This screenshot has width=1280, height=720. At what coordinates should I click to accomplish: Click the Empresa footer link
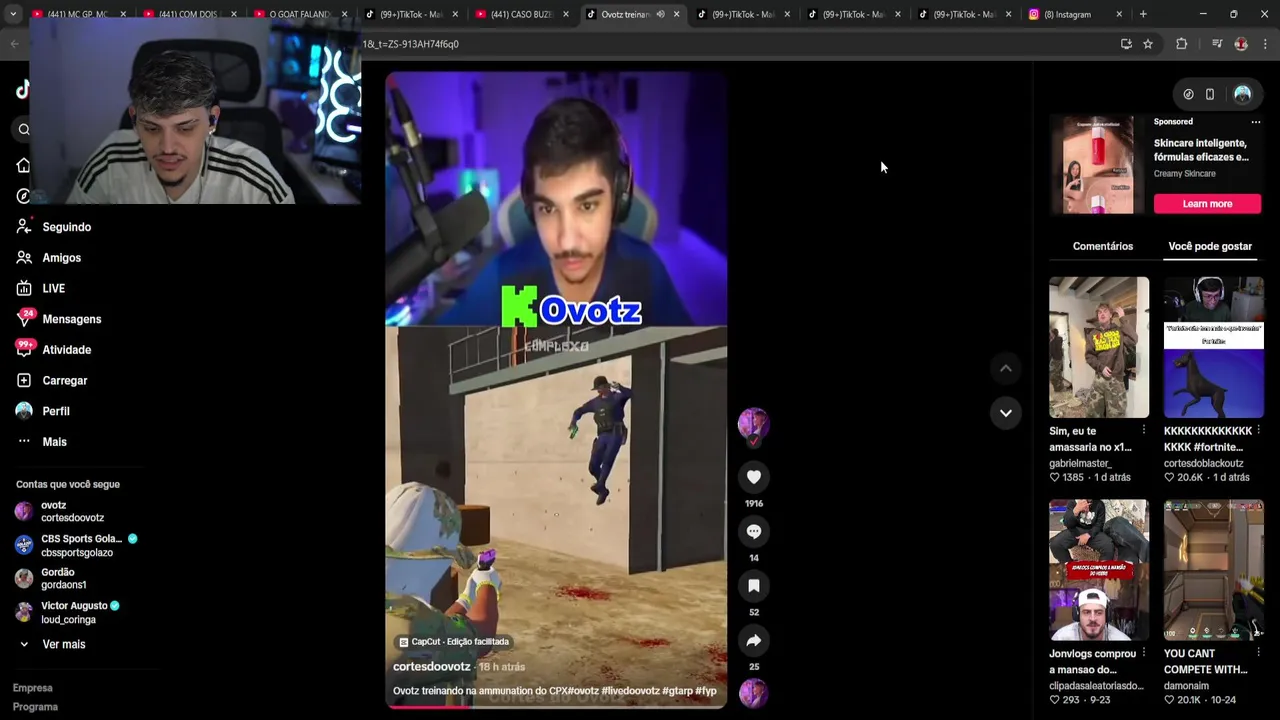point(33,688)
